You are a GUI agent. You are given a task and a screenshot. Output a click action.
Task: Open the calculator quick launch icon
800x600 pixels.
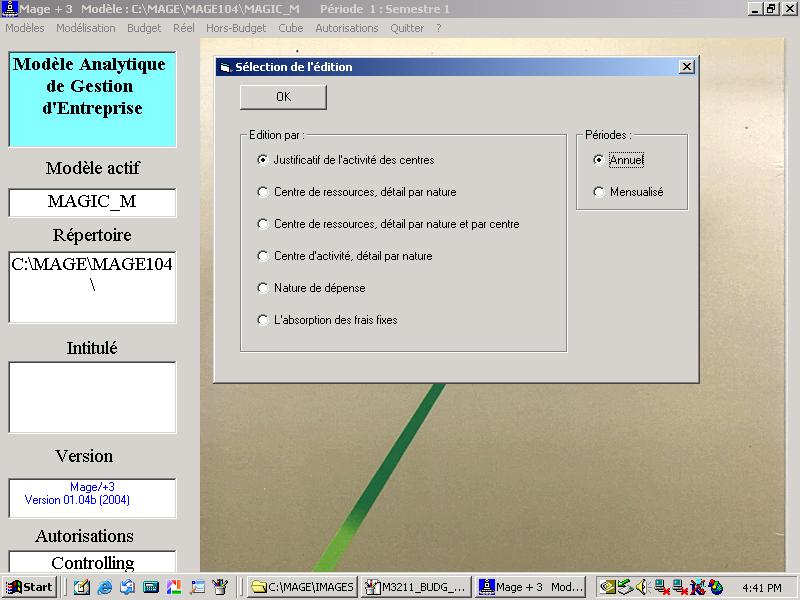pyautogui.click(x=151, y=587)
